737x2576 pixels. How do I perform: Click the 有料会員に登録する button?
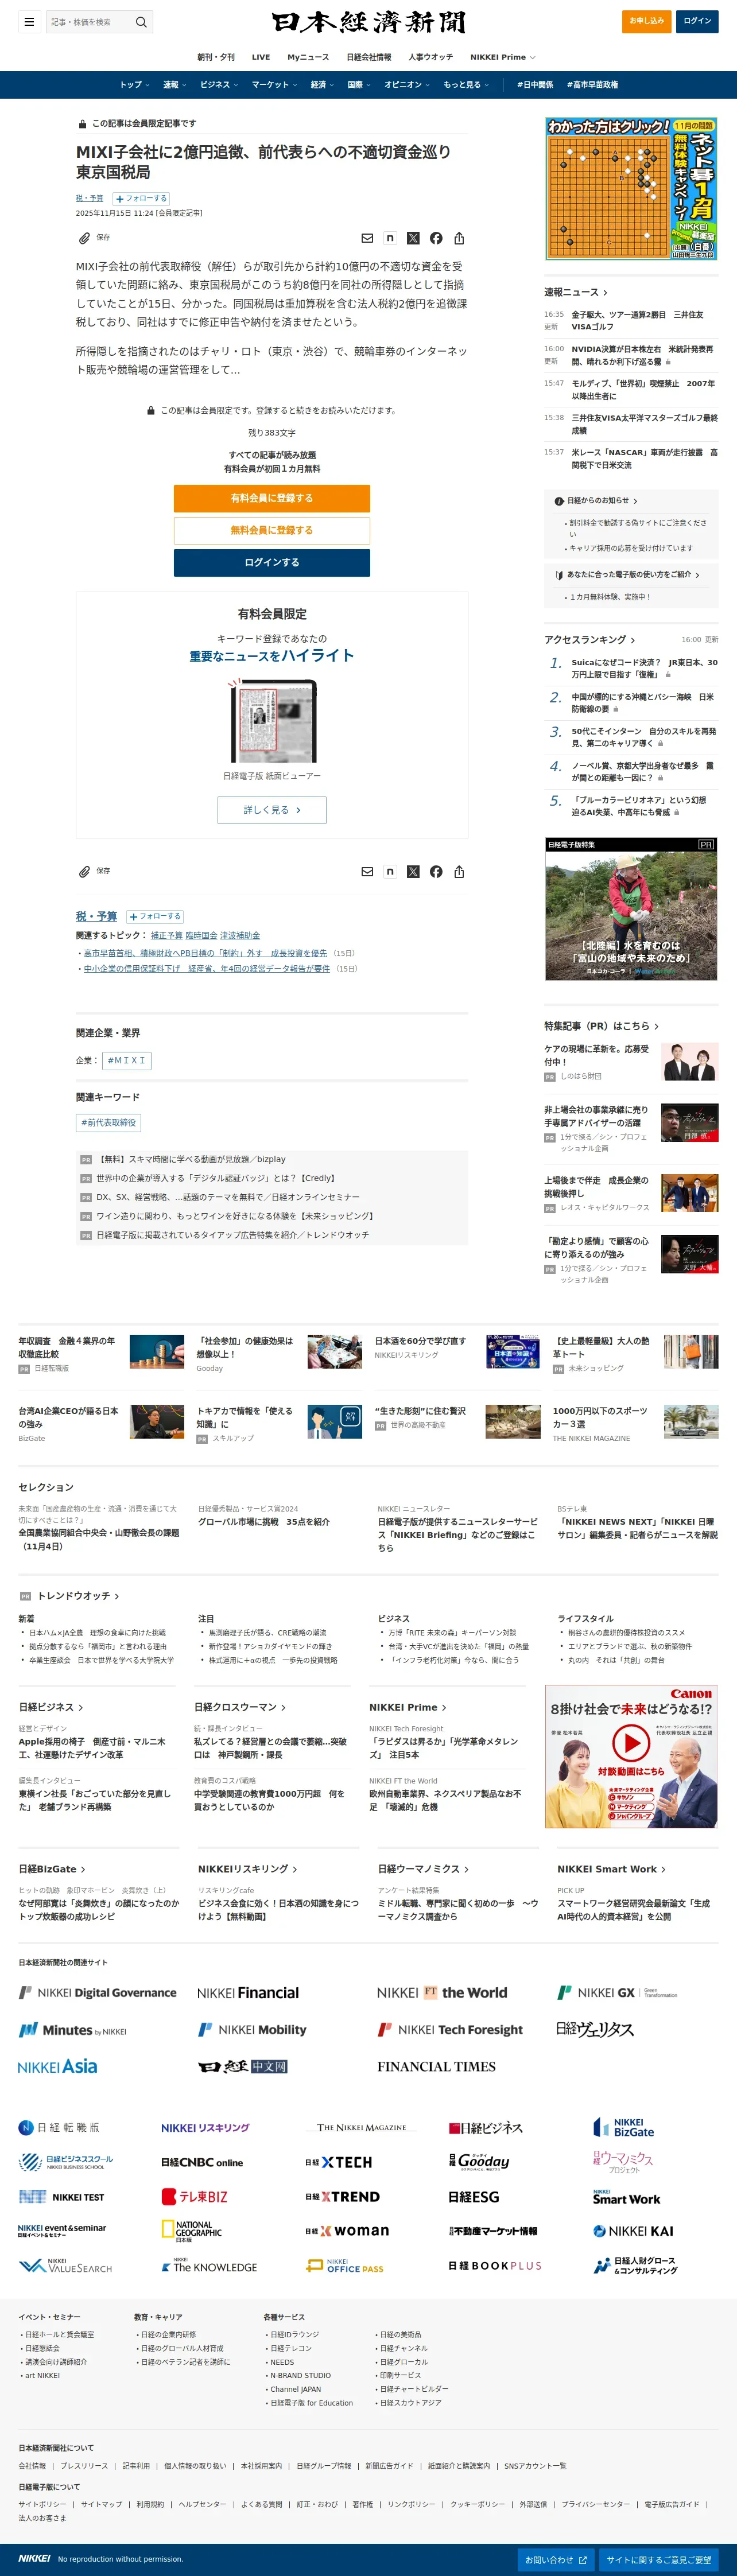point(272,498)
